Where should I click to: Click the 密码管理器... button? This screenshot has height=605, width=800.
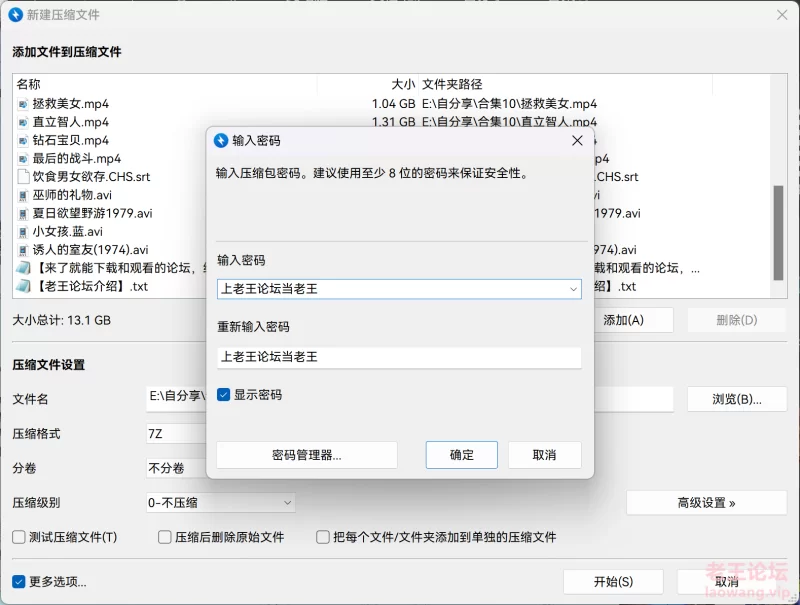[x=307, y=455]
